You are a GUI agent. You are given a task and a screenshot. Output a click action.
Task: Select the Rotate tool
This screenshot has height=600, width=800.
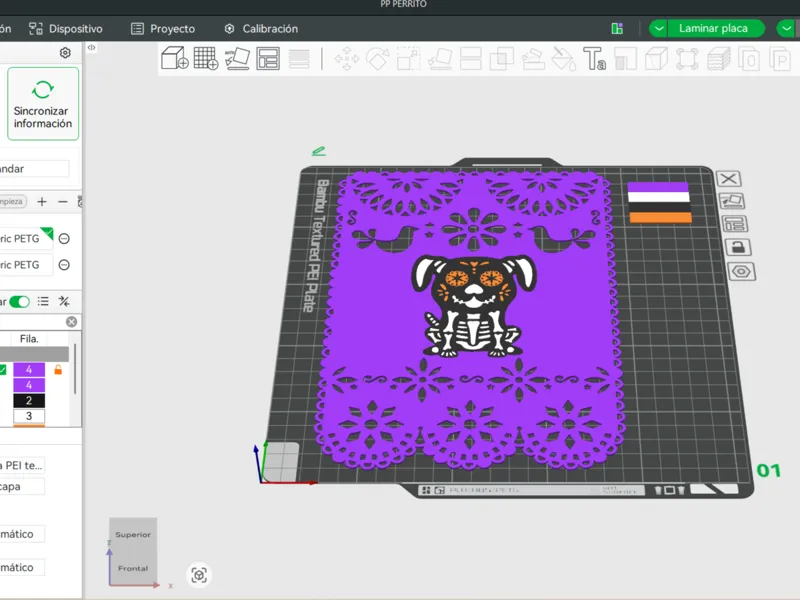tap(378, 59)
